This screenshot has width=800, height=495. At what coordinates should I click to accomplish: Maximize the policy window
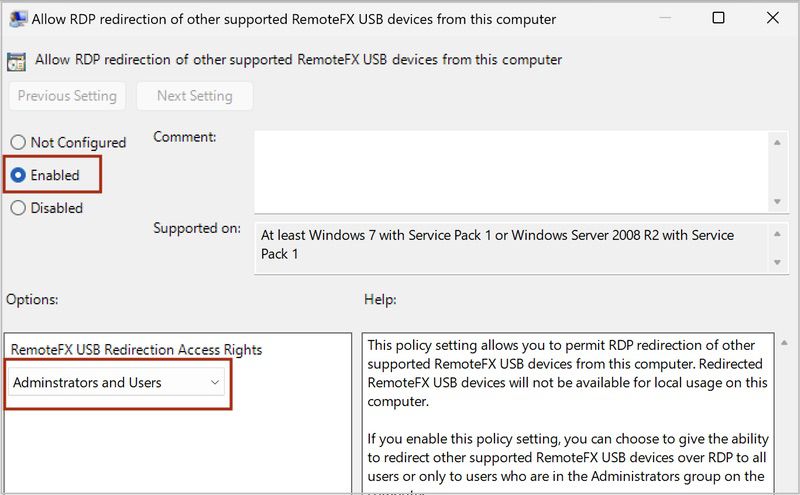[718, 18]
